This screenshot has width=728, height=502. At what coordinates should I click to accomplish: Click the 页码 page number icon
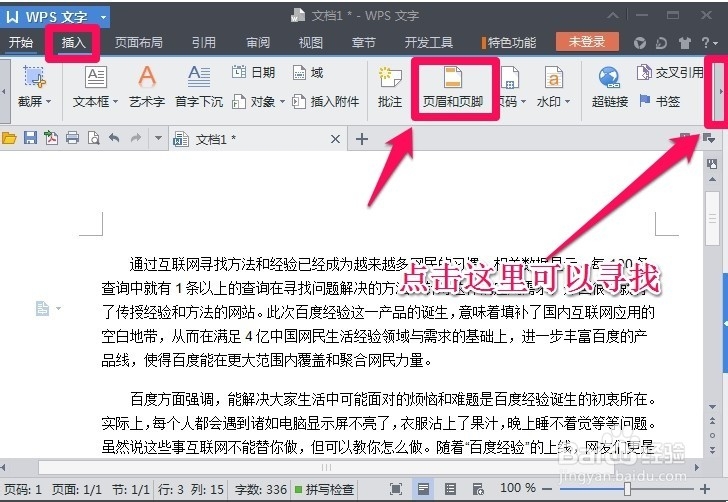(510, 77)
